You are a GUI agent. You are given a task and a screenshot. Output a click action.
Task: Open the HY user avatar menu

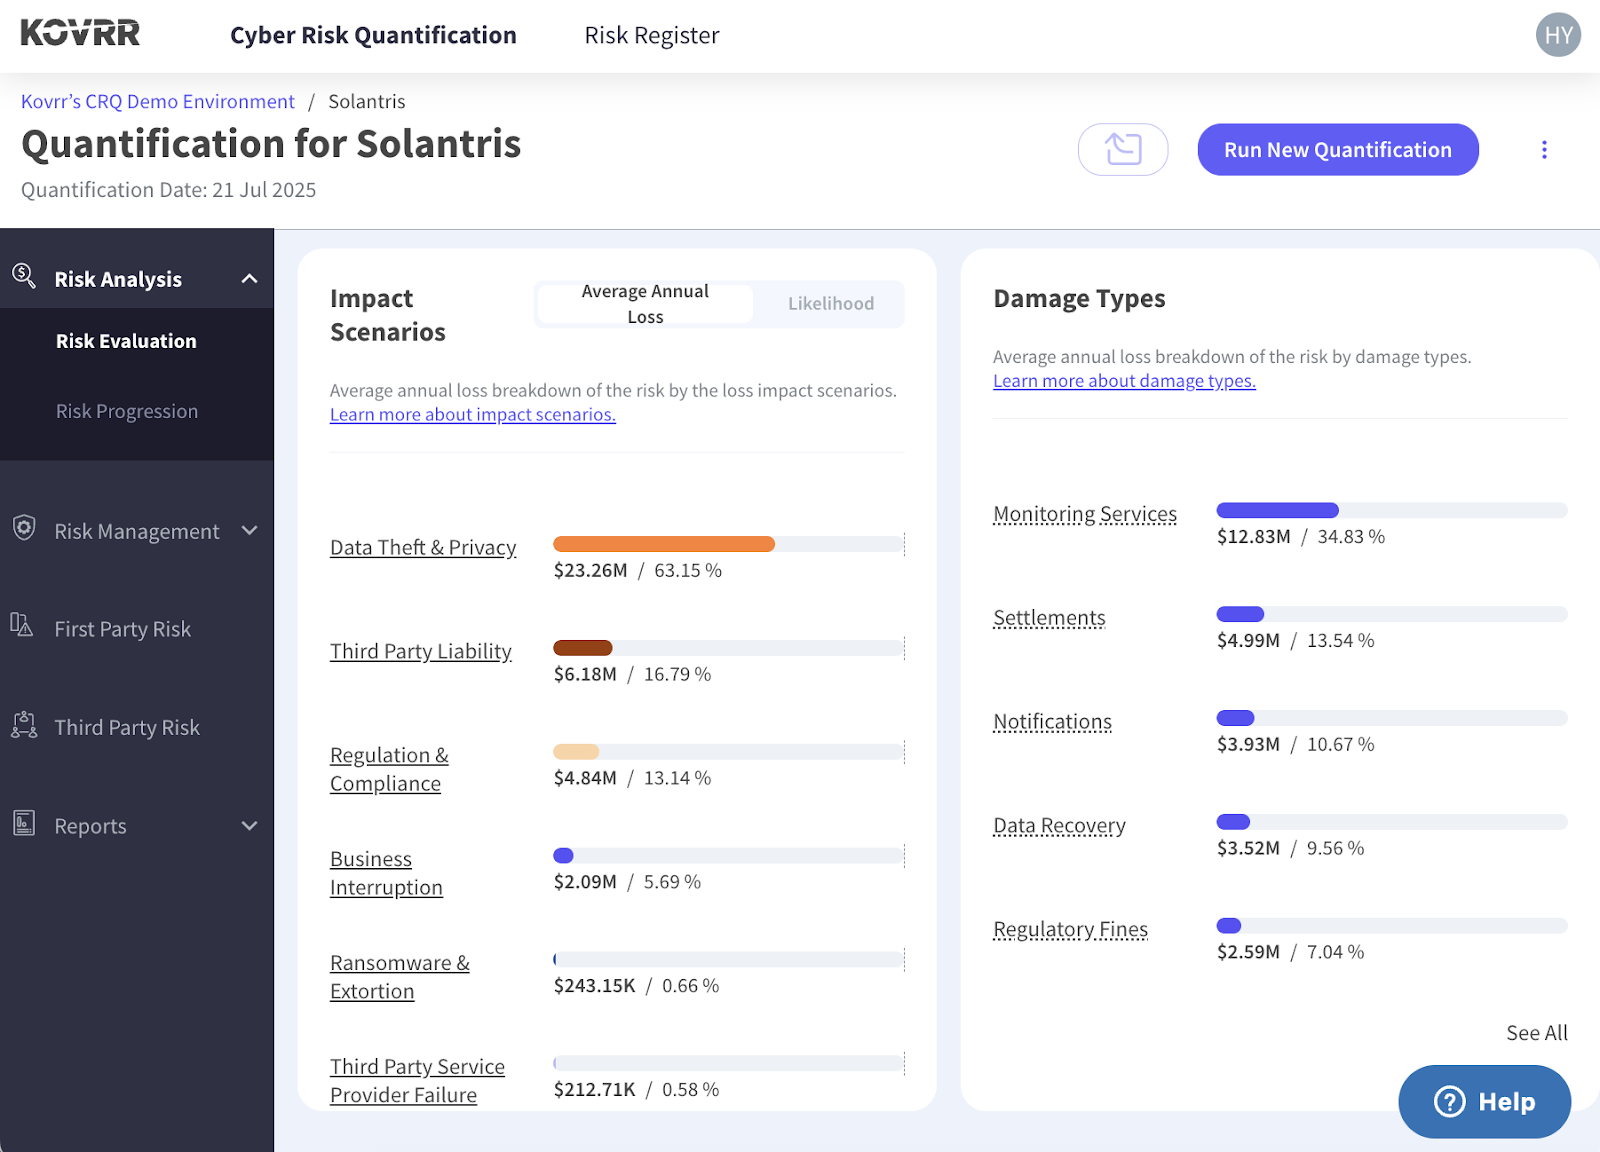point(1558,35)
